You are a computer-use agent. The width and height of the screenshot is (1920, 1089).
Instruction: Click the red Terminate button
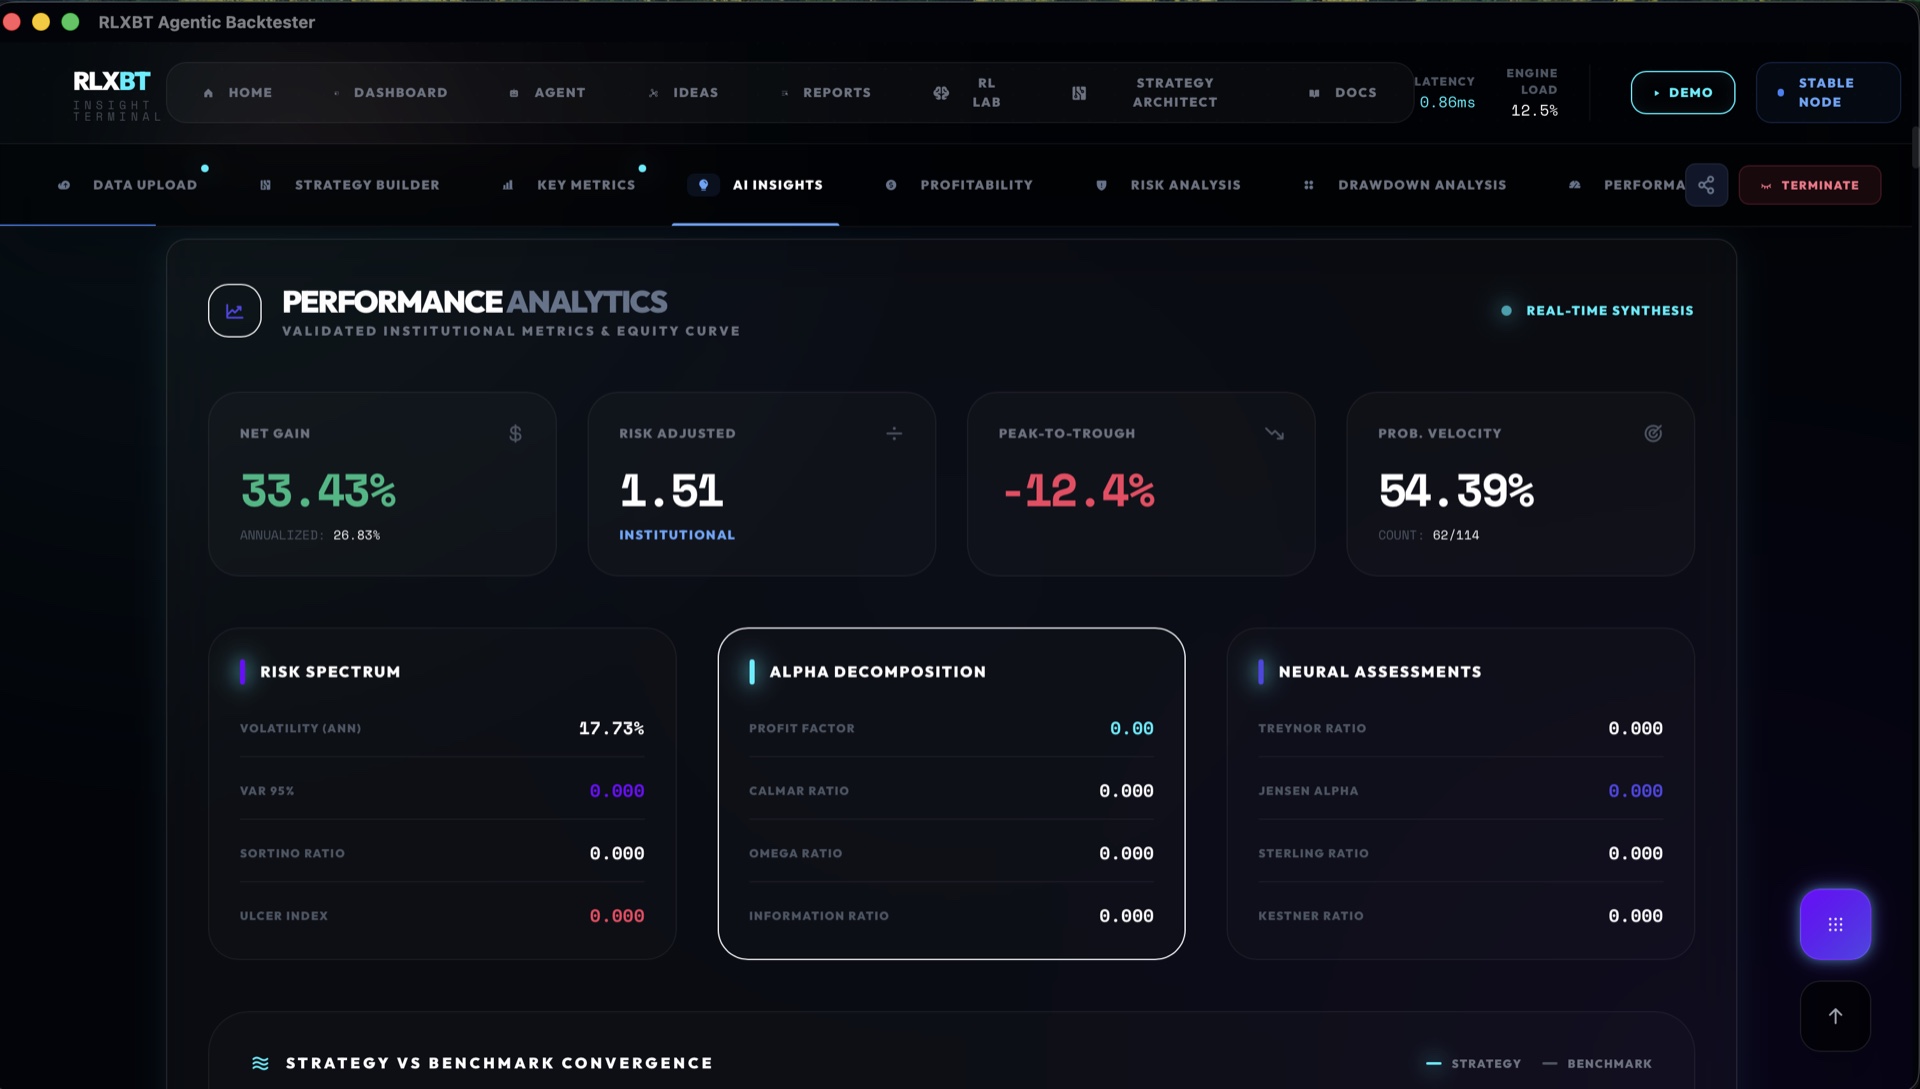(x=1810, y=185)
